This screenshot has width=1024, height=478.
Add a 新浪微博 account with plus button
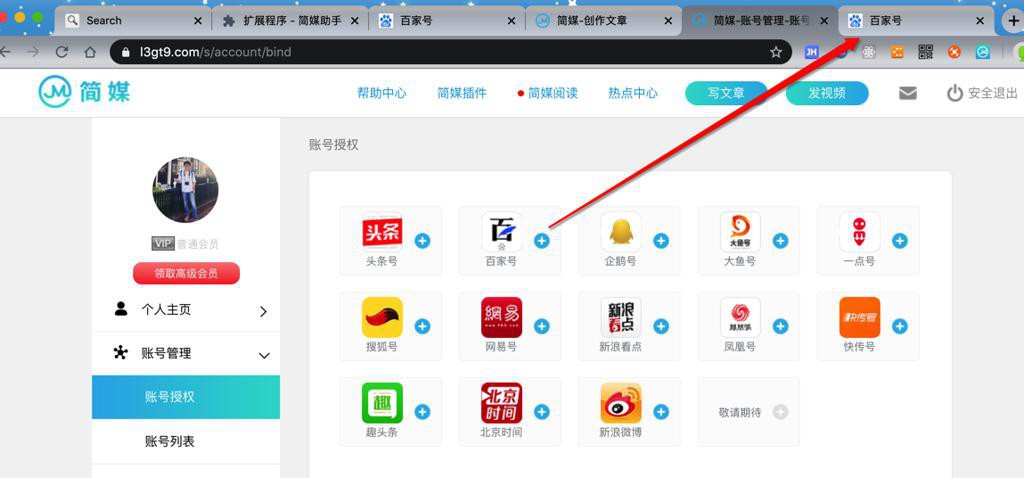tap(661, 412)
